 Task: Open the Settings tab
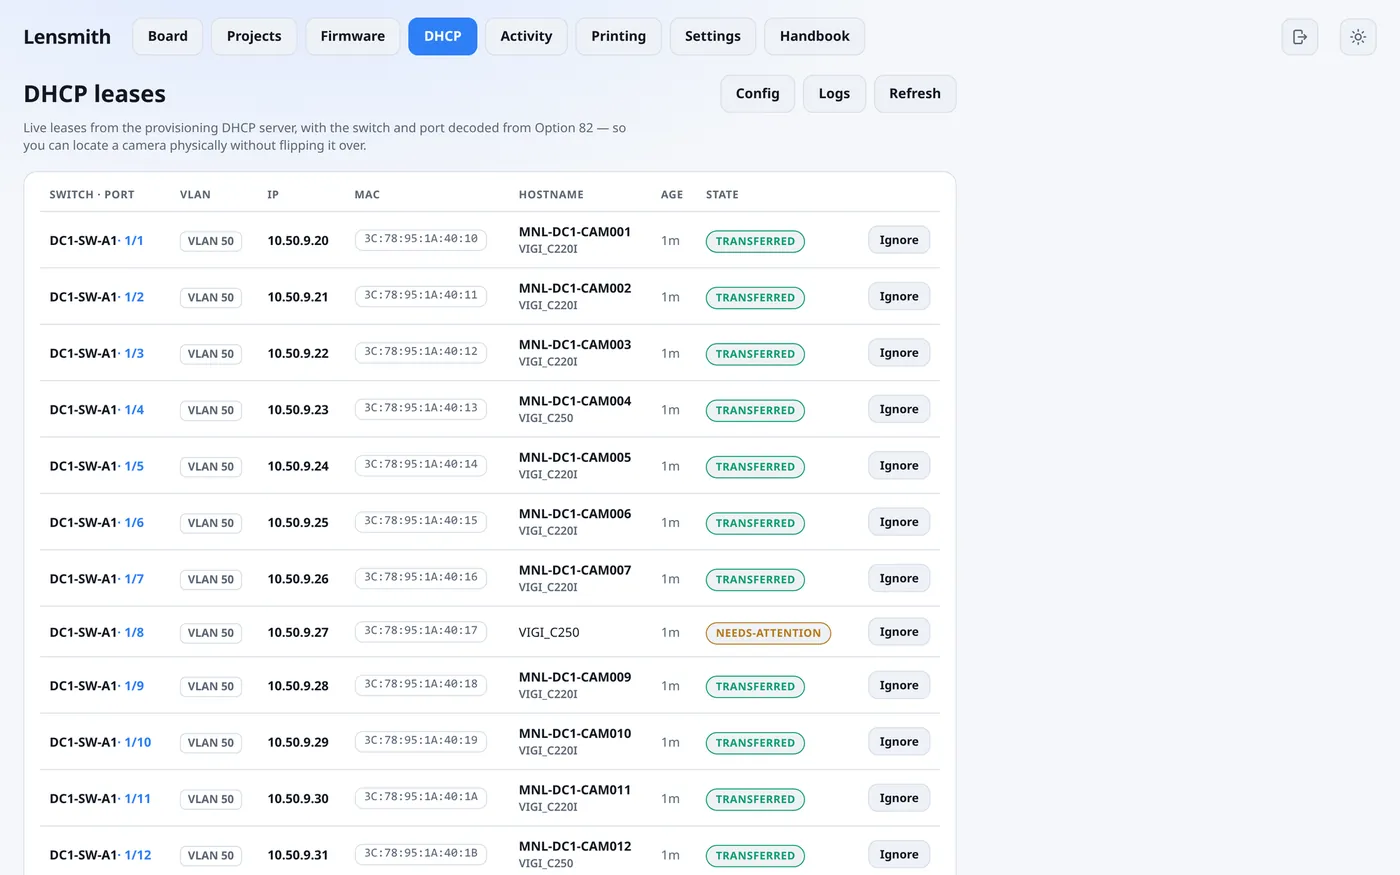(x=713, y=36)
